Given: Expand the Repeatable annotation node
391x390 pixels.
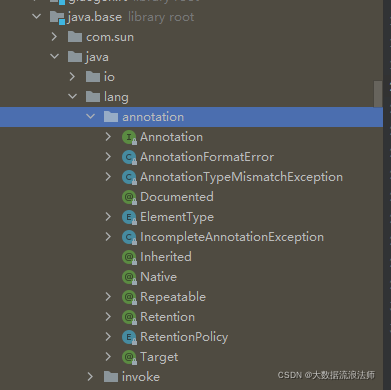Looking at the screenshot, I should 108,297.
